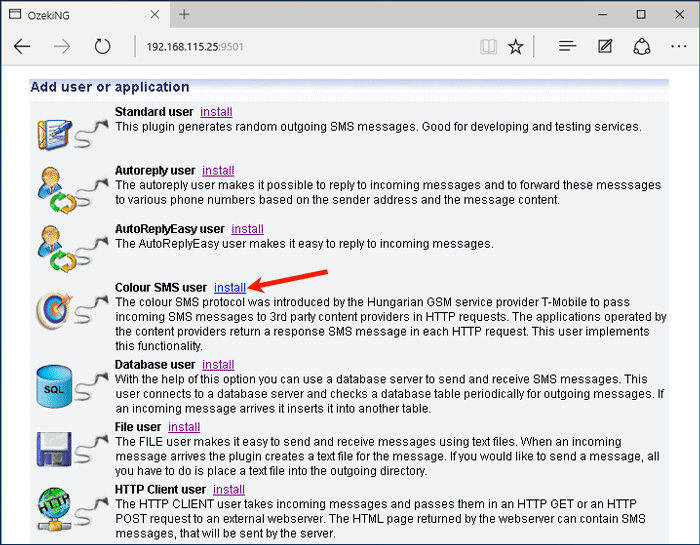The height and width of the screenshot is (545, 700).
Task: Install the HTTP Client user
Action: coord(229,489)
